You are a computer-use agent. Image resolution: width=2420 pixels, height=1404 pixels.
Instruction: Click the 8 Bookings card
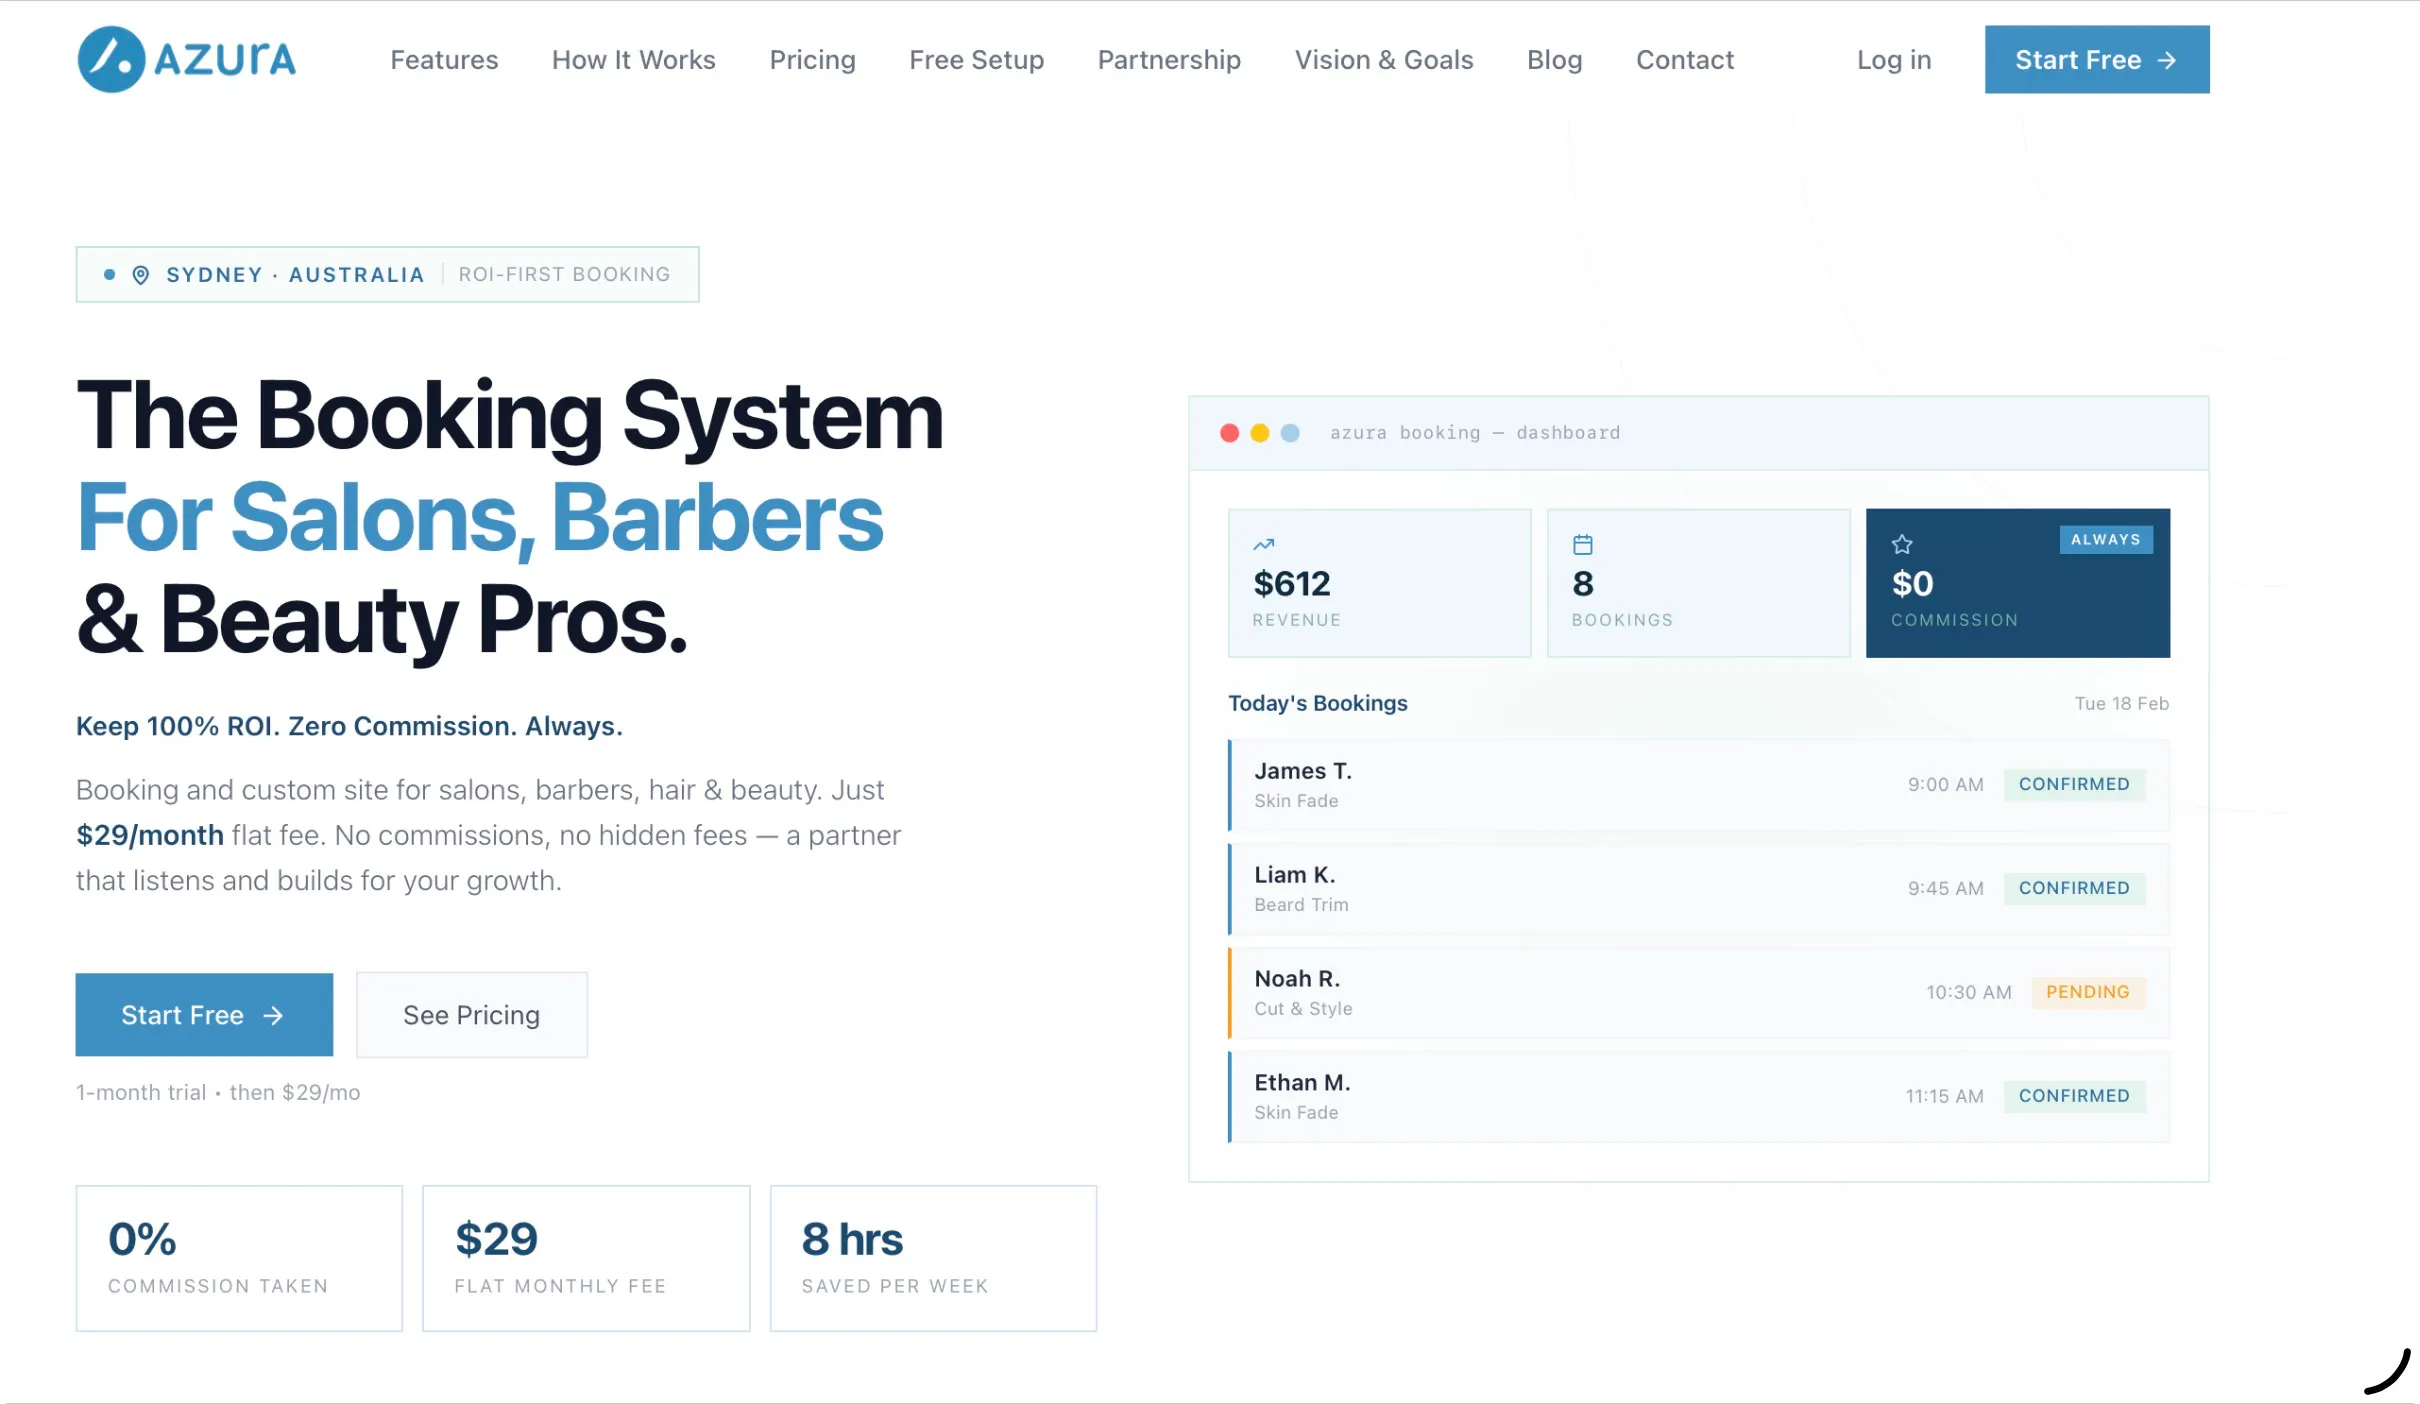1698,583
